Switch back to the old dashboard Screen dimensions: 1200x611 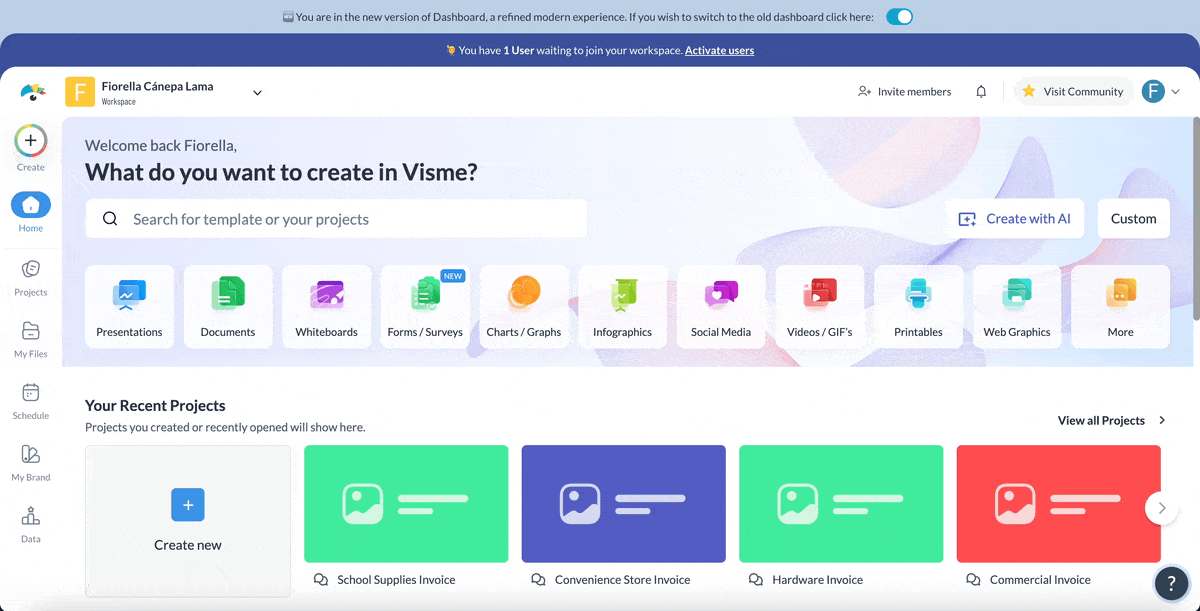pos(898,16)
